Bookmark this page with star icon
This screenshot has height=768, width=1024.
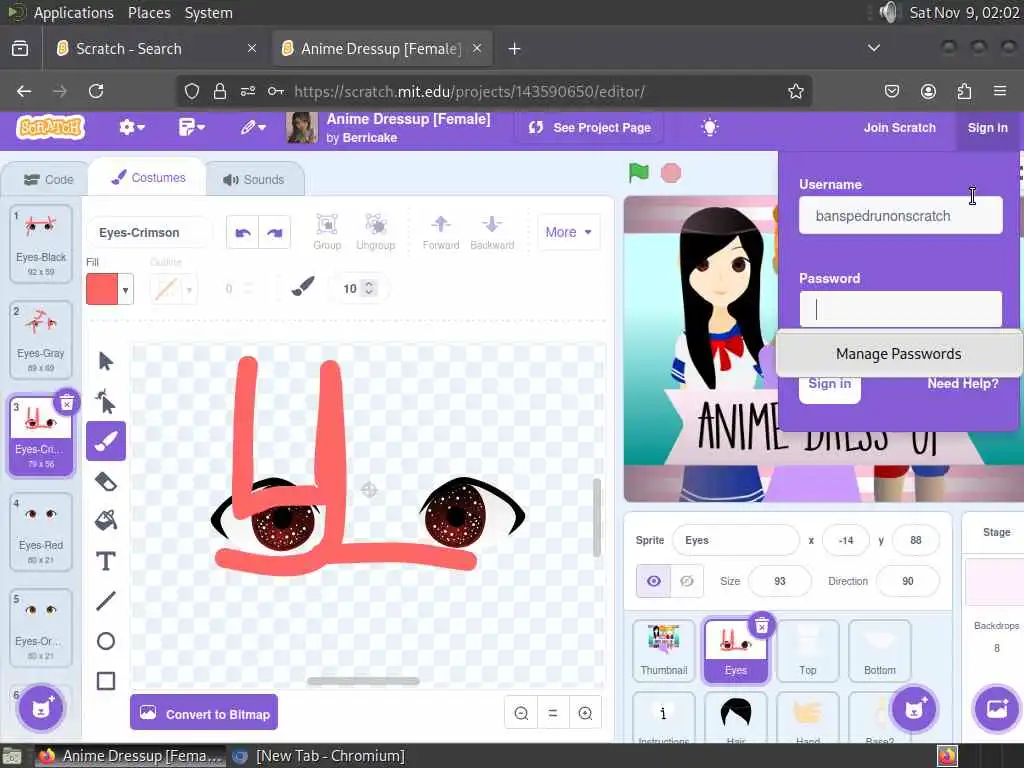pos(795,91)
